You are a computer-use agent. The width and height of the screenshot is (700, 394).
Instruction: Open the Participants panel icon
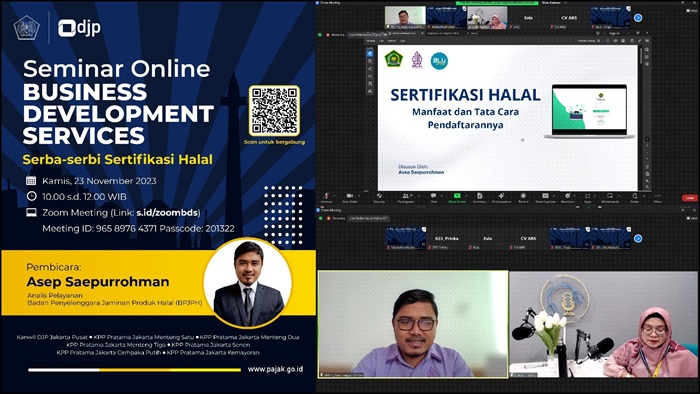[x=405, y=195]
